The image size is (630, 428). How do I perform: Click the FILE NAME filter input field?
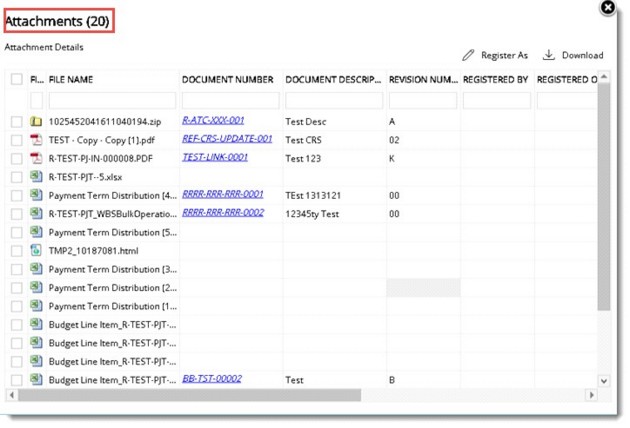(x=111, y=100)
